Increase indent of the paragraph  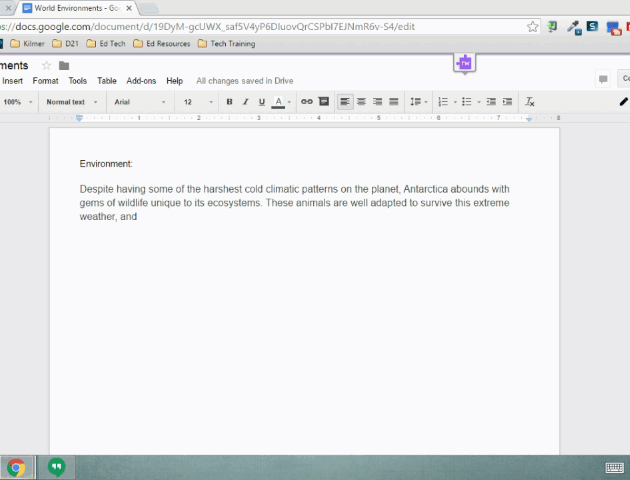(x=507, y=102)
